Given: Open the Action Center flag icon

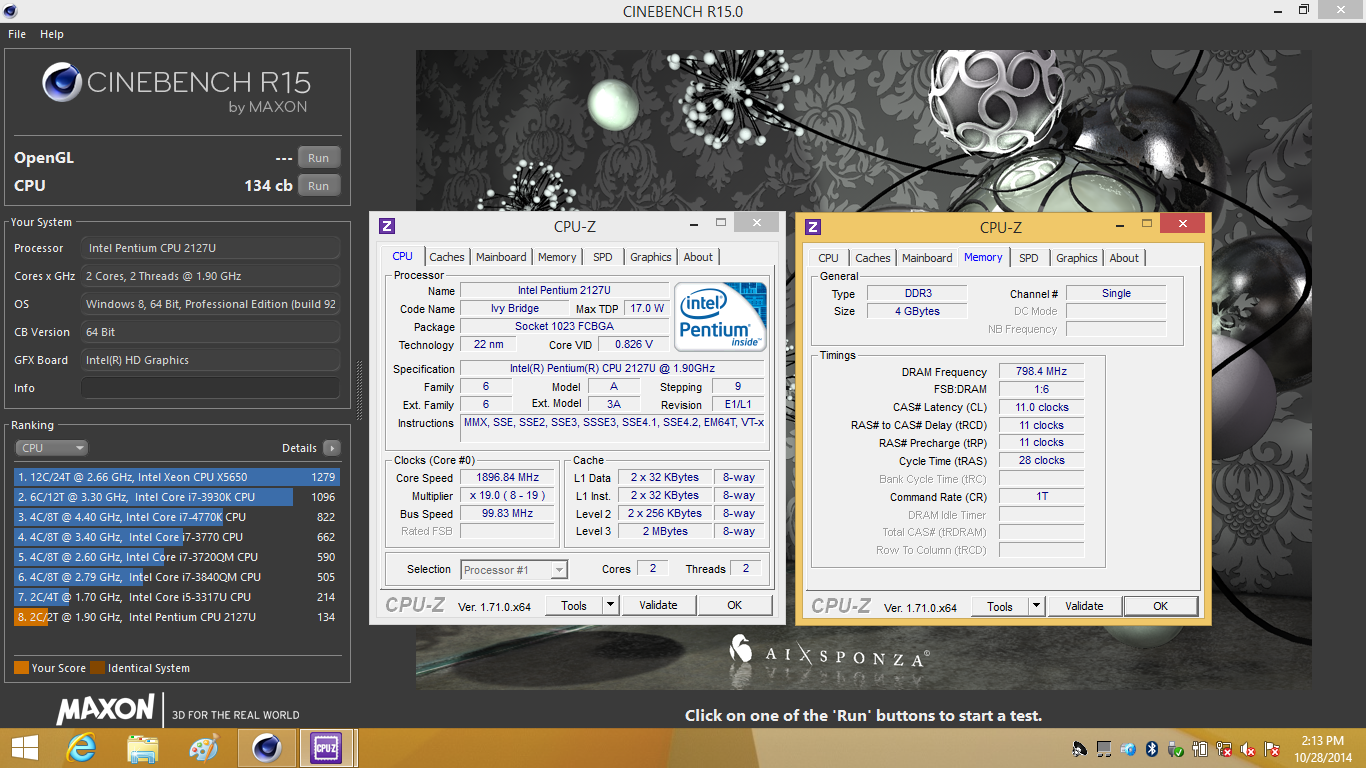Looking at the screenshot, I should pos(1273,748).
